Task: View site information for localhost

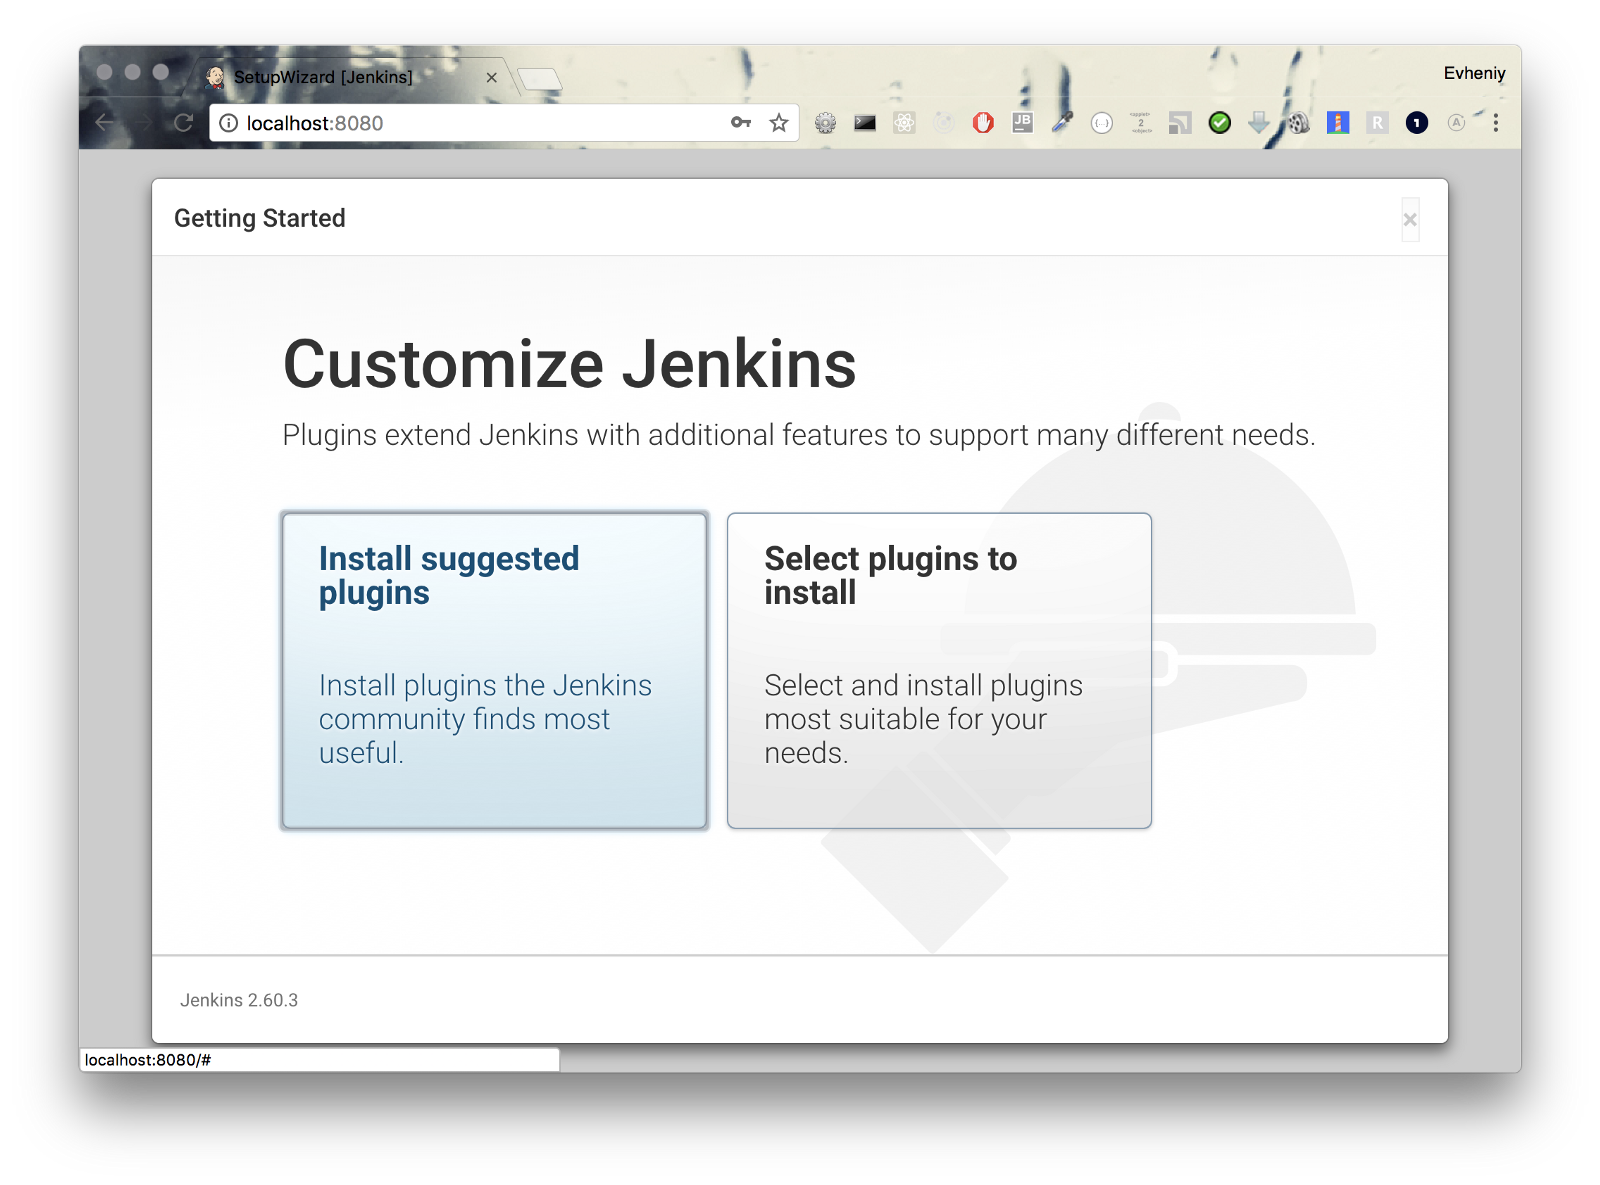Action: coord(229,123)
